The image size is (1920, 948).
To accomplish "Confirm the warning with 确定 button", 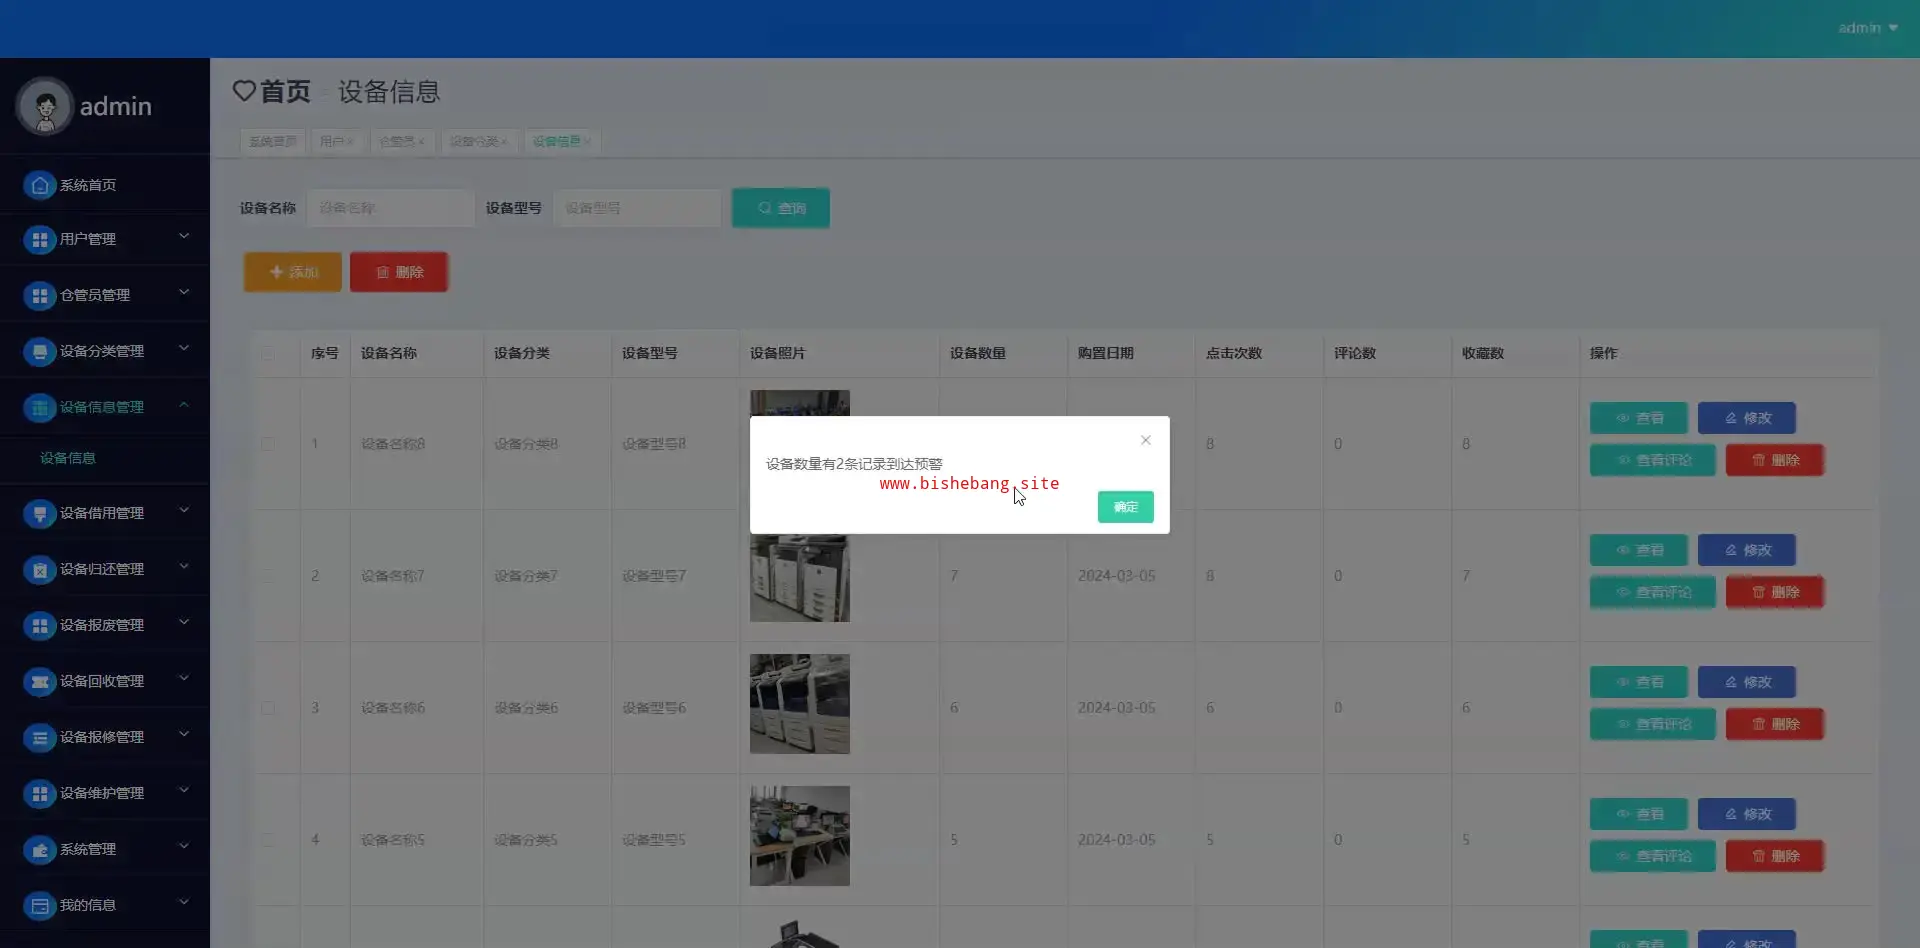I will tap(1125, 507).
